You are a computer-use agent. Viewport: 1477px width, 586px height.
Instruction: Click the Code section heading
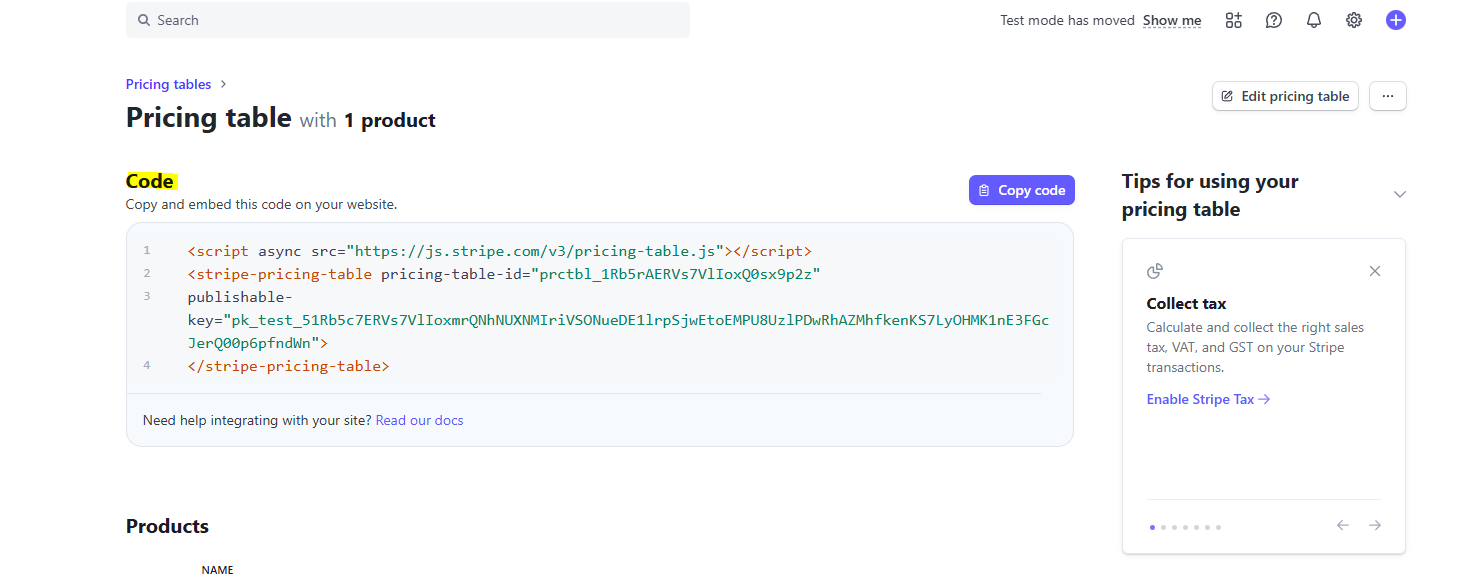150,181
